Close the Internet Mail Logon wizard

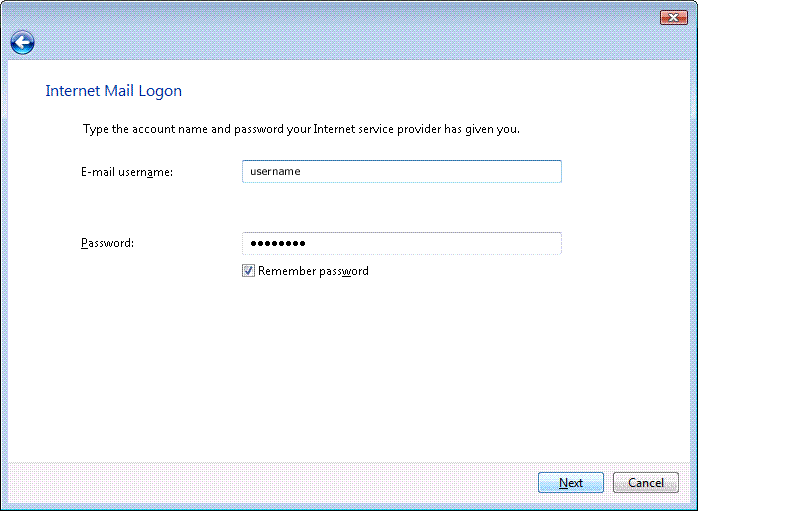point(673,18)
